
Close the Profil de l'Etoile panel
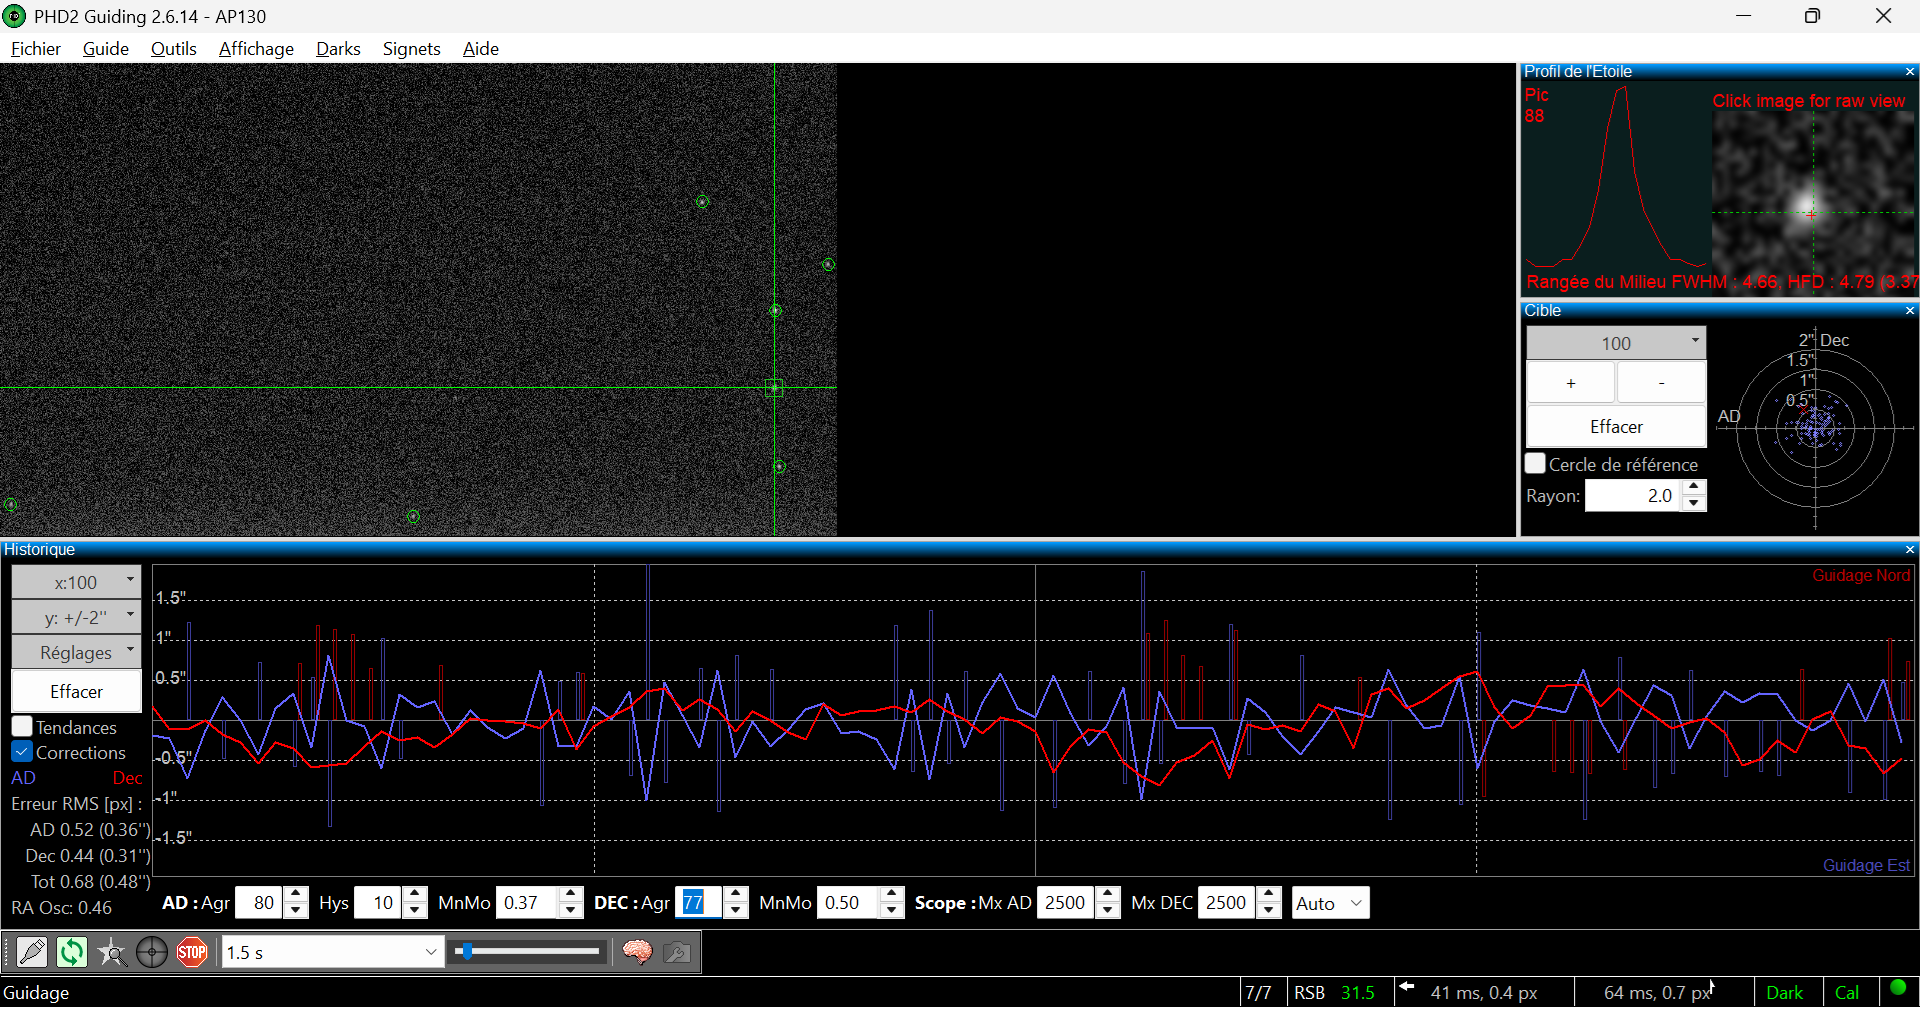point(1910,72)
